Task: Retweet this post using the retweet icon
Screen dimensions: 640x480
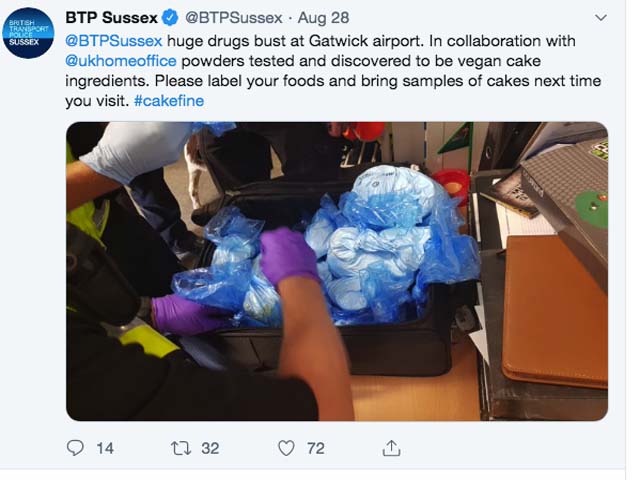Action: [x=180, y=448]
